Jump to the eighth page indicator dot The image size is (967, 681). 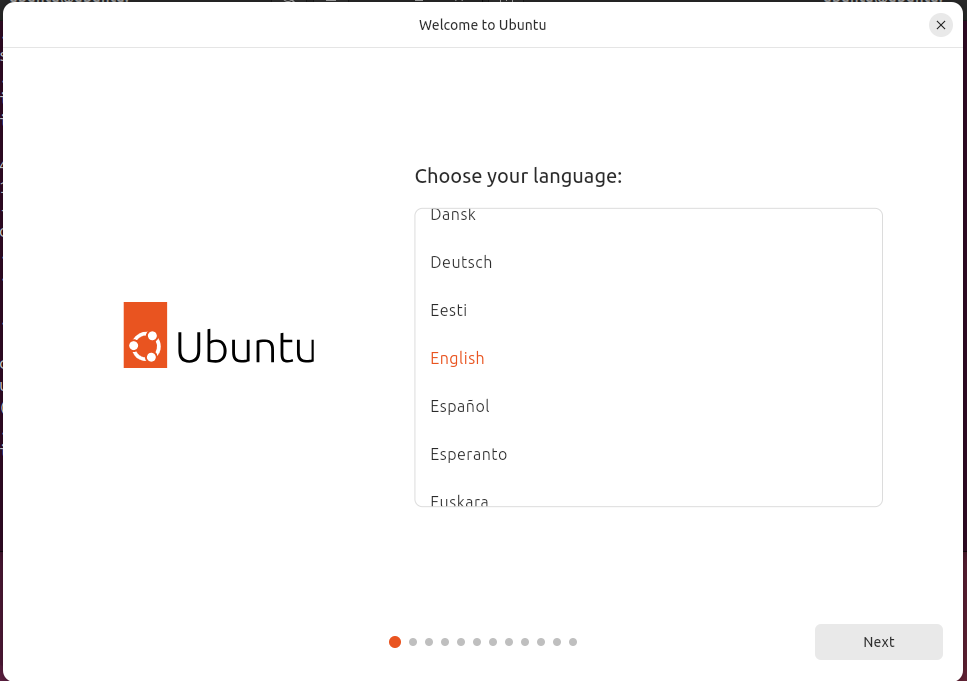(509, 642)
